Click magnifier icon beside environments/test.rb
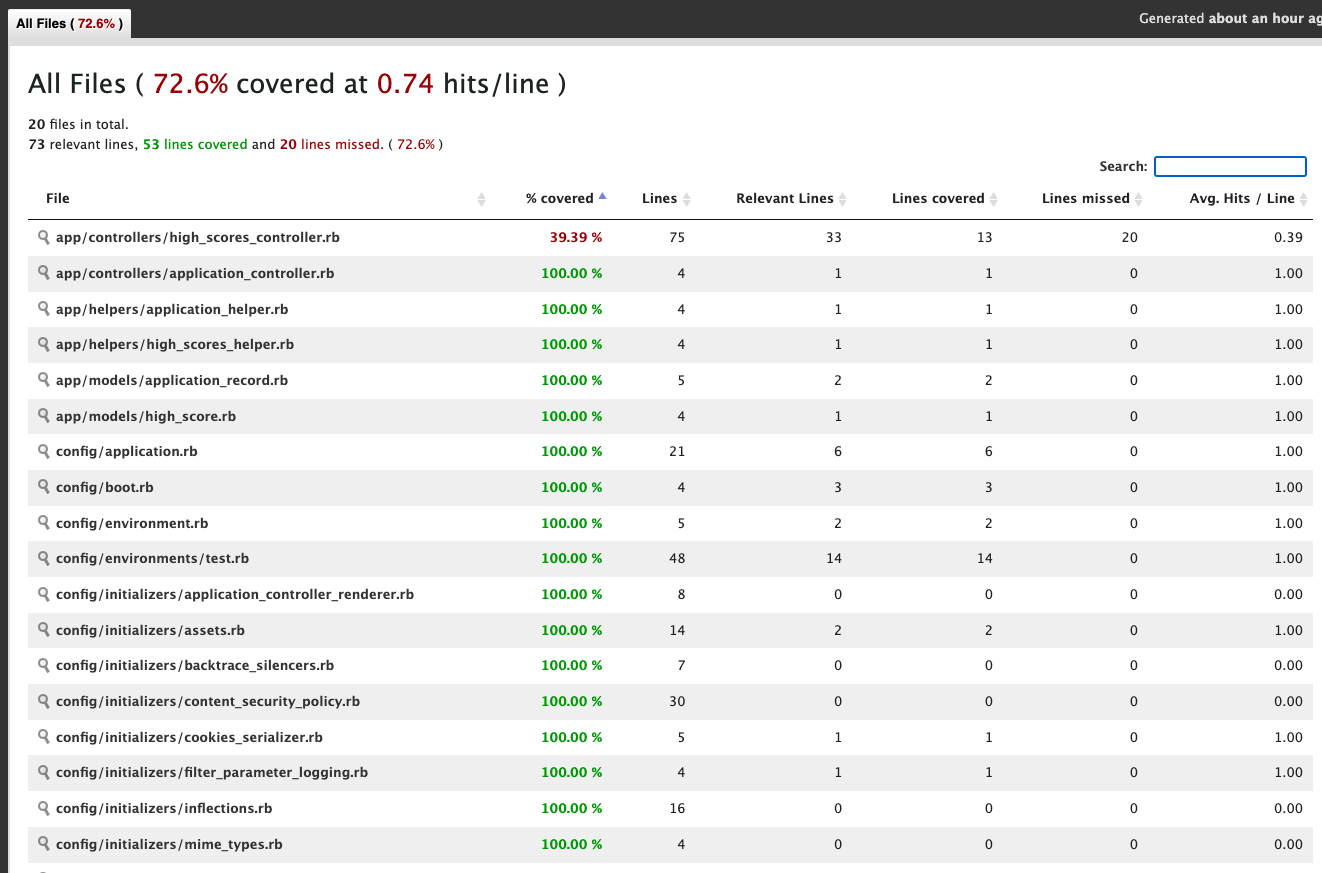1322x873 pixels. (43, 558)
